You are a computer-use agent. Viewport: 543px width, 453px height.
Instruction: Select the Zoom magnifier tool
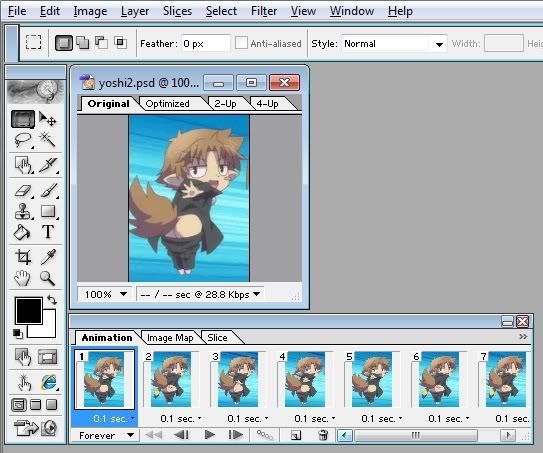click(x=47, y=278)
